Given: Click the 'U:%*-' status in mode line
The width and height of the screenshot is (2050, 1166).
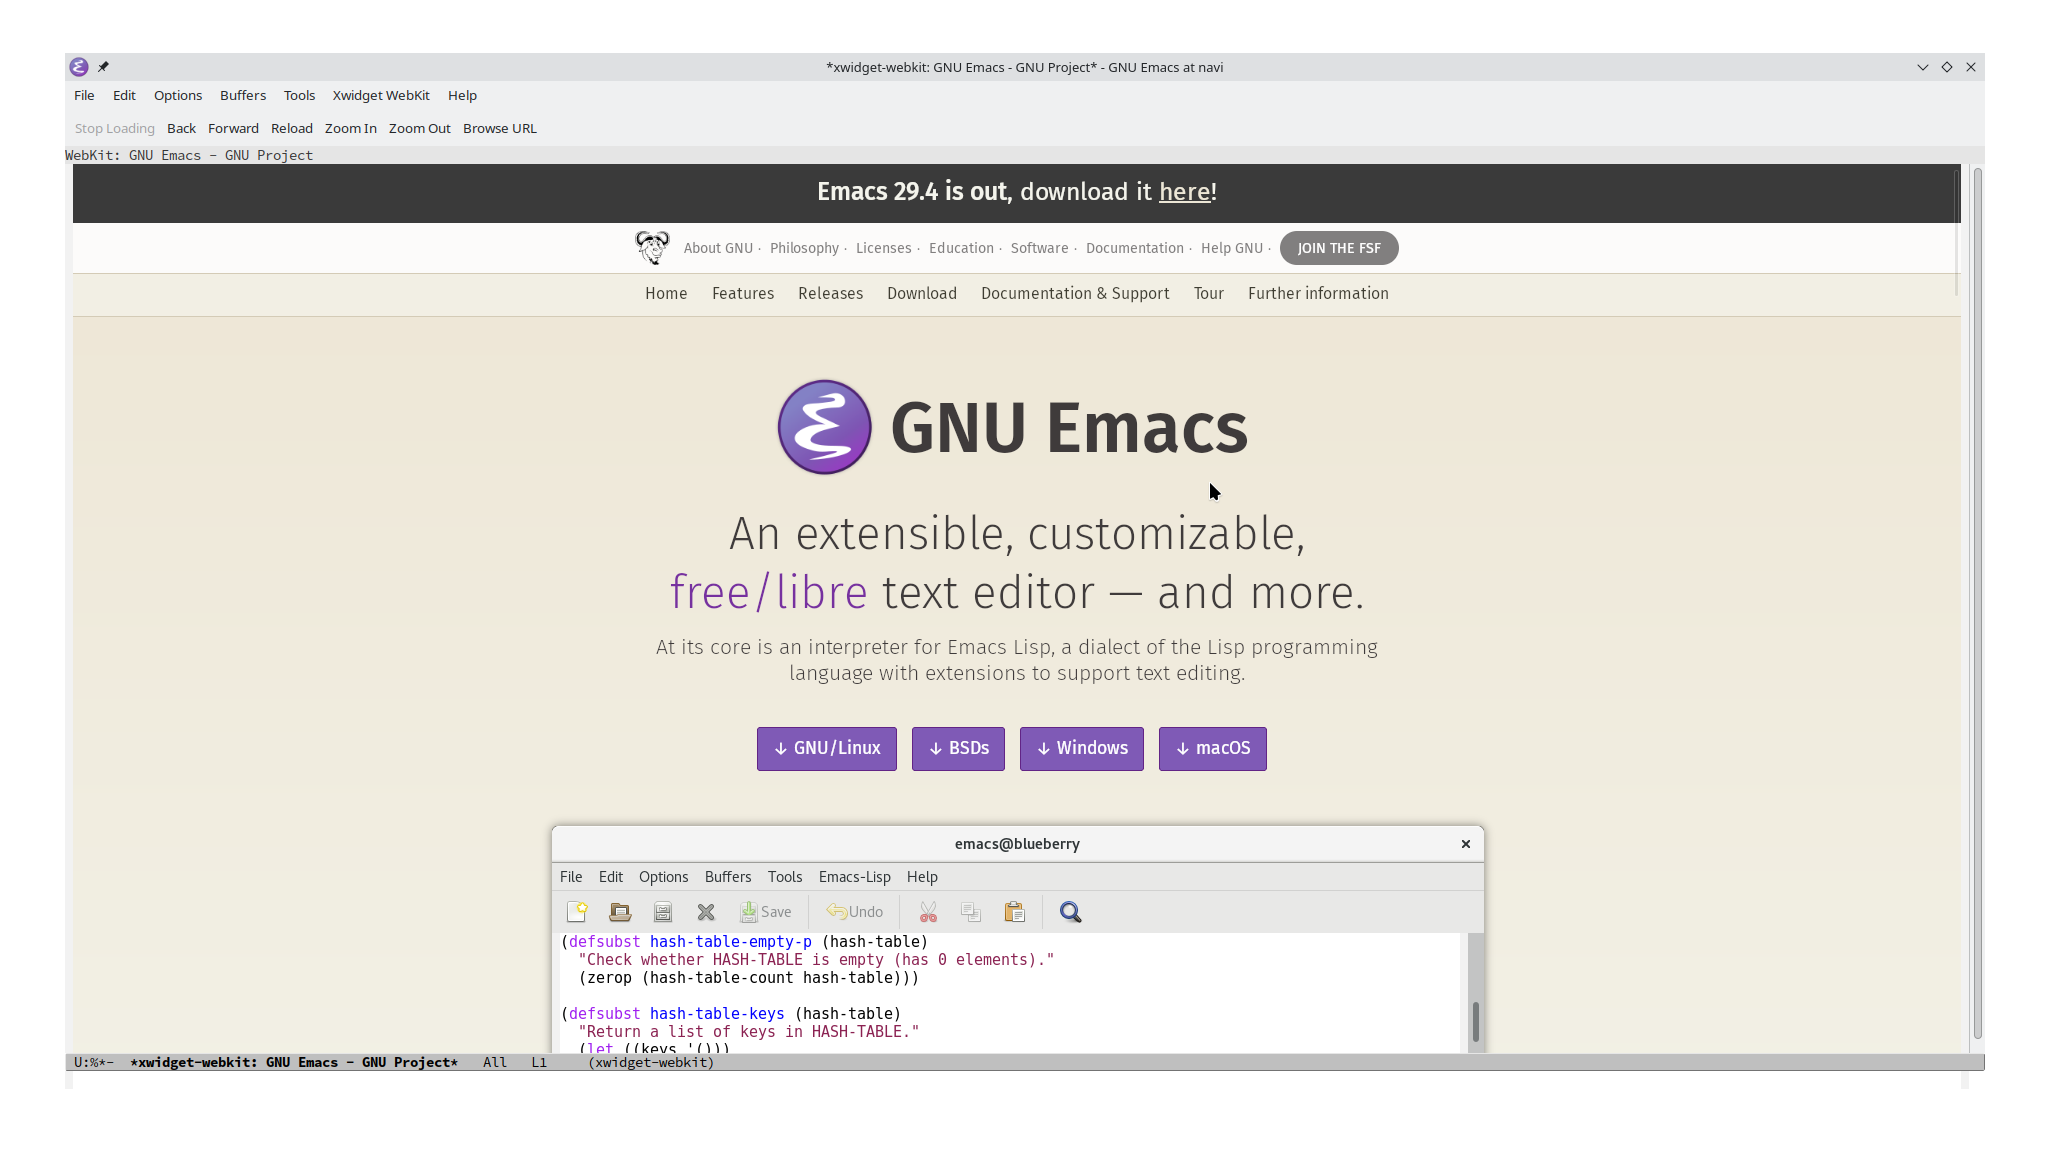Looking at the screenshot, I should 94,1062.
